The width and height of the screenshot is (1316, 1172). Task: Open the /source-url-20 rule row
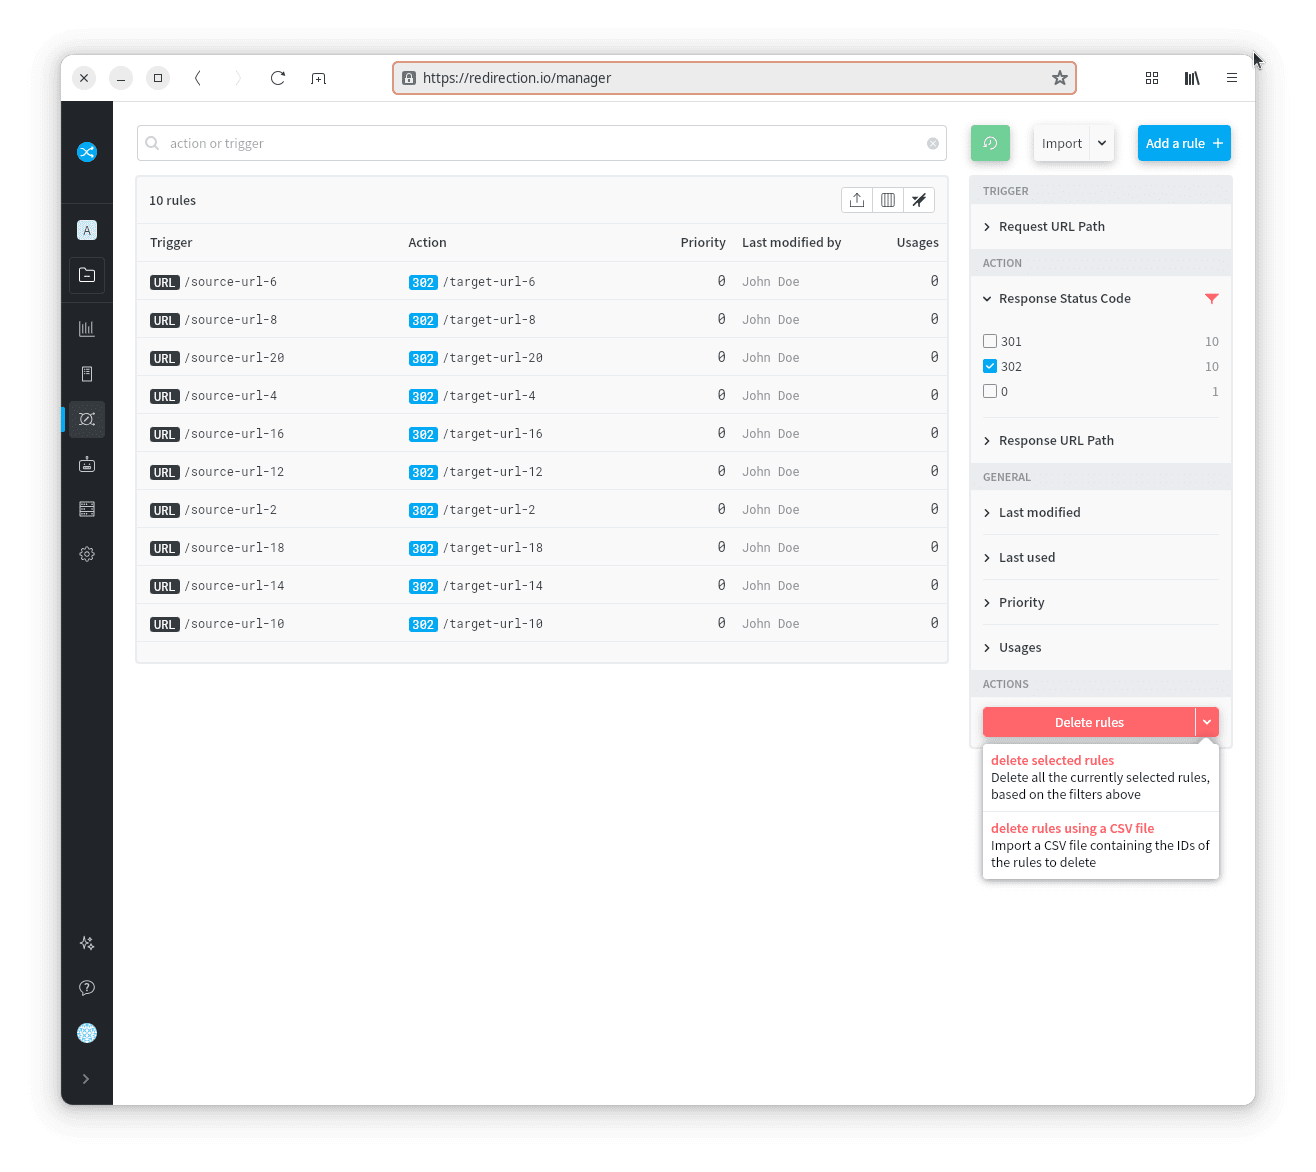[542, 358]
